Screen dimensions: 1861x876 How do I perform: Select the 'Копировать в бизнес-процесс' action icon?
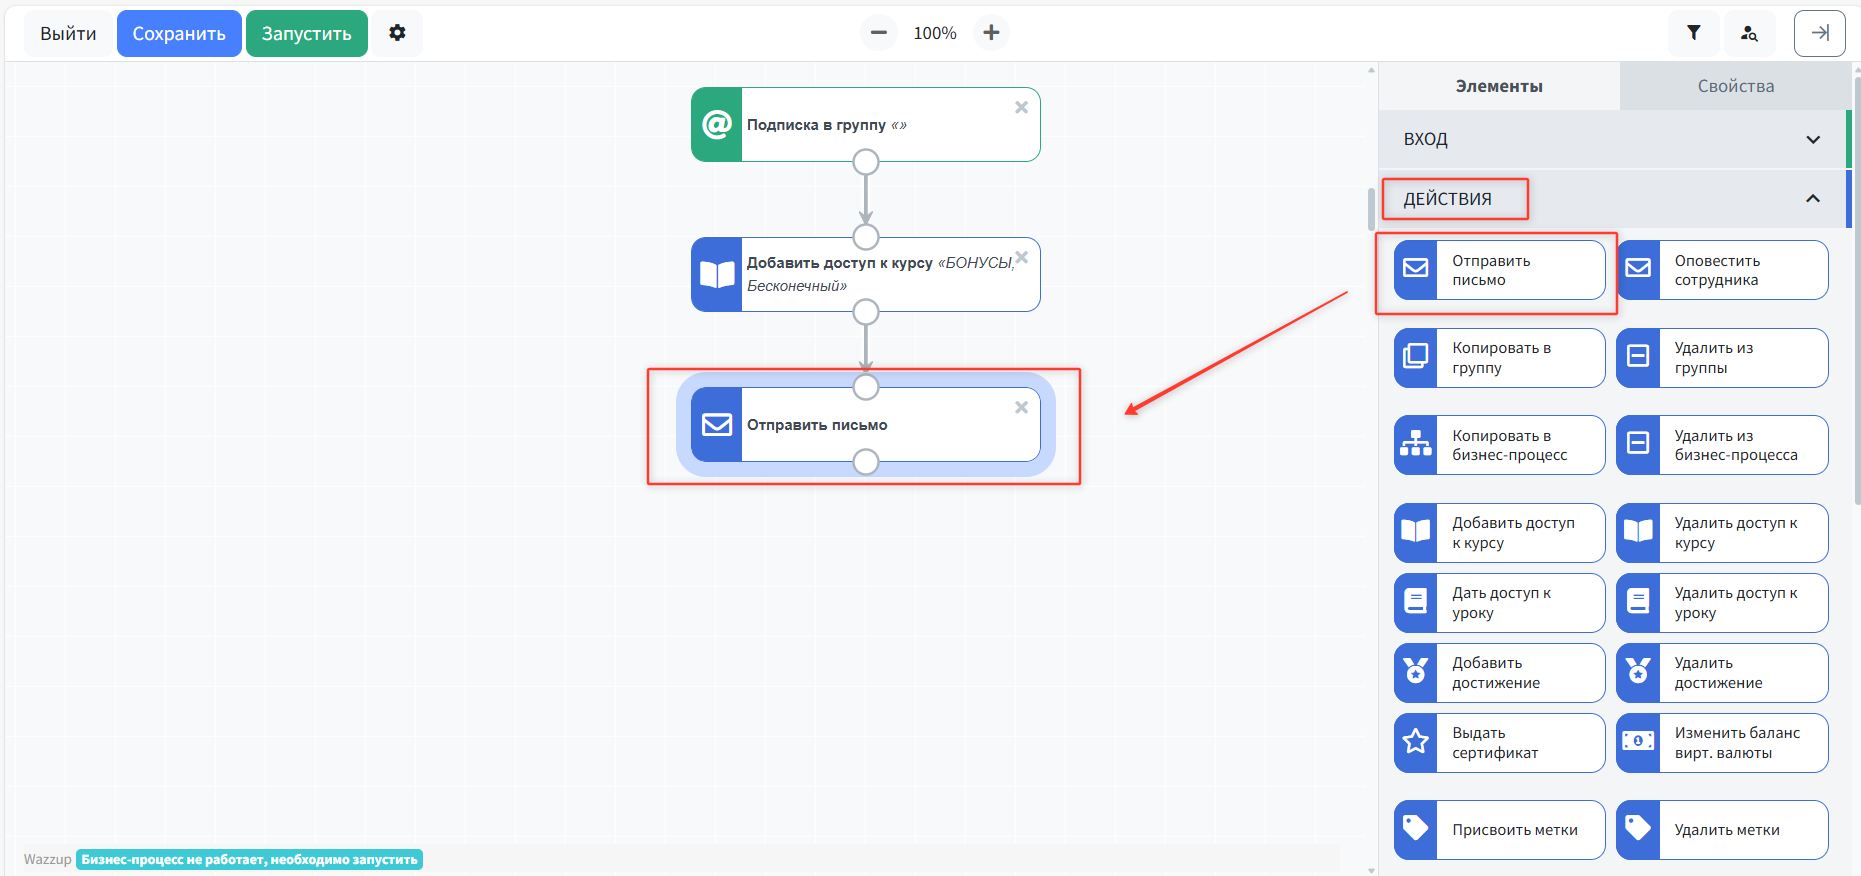[1415, 444]
